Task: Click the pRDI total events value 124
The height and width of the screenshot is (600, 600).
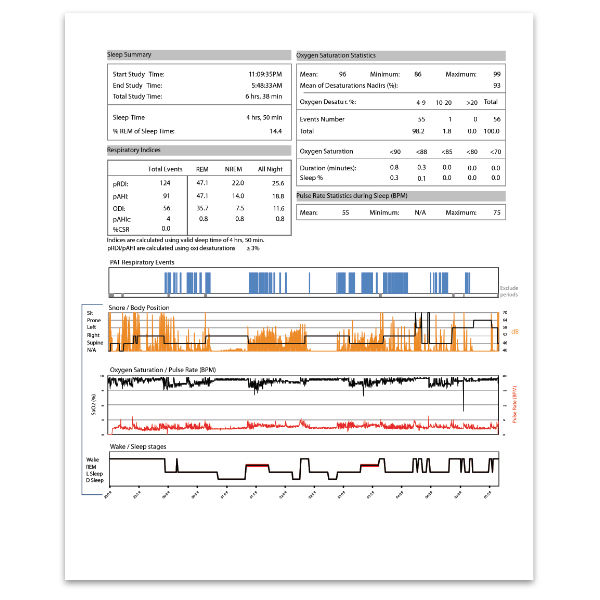Action: (x=165, y=183)
